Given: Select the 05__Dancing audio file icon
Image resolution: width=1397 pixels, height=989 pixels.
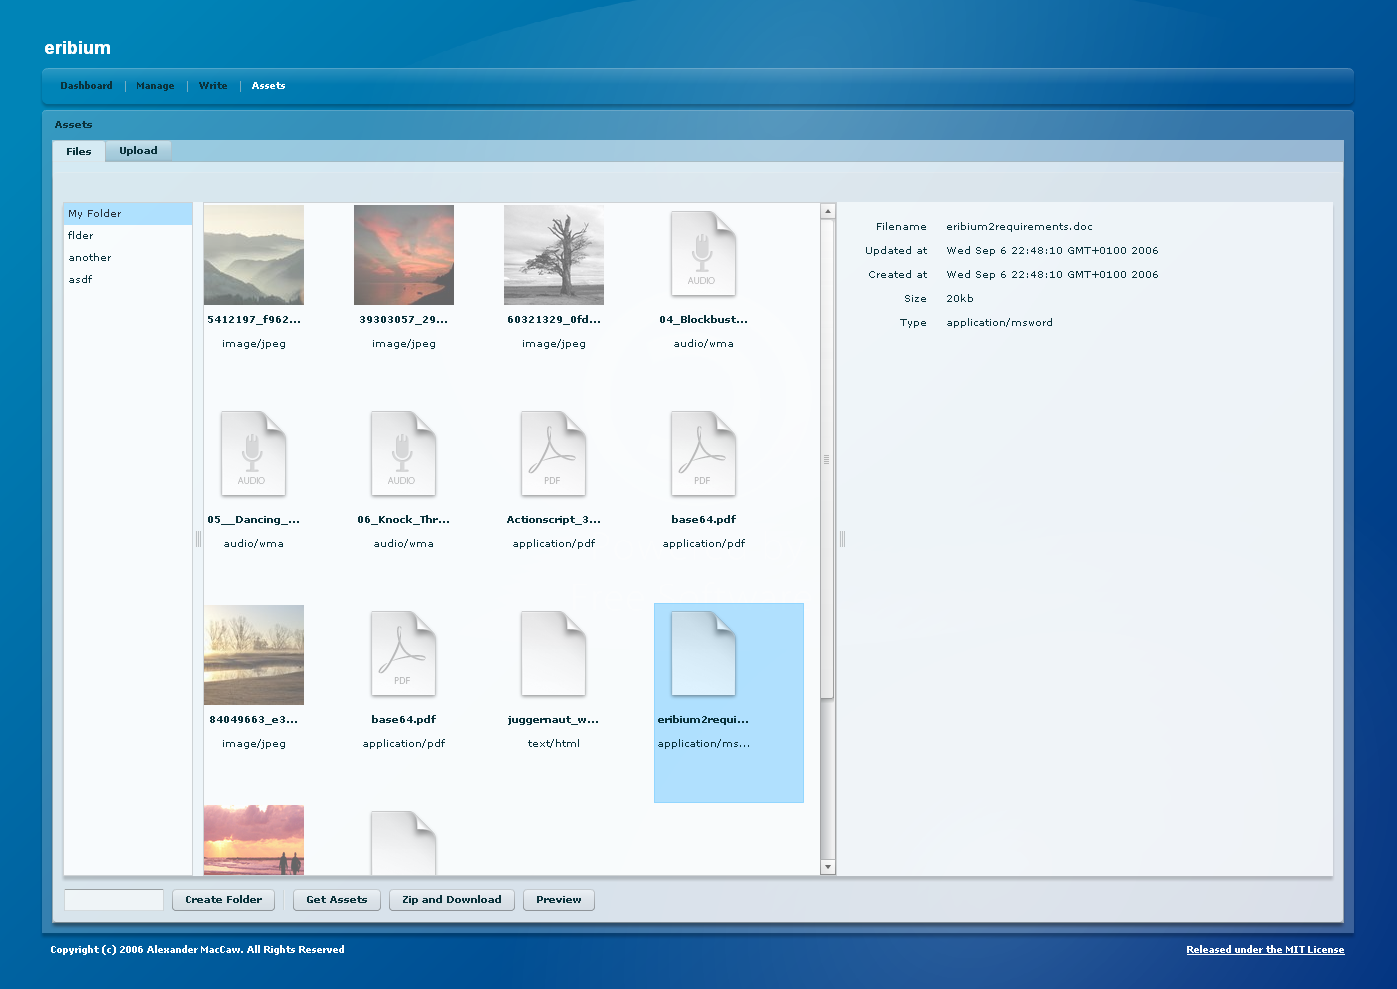Looking at the screenshot, I should (253, 454).
